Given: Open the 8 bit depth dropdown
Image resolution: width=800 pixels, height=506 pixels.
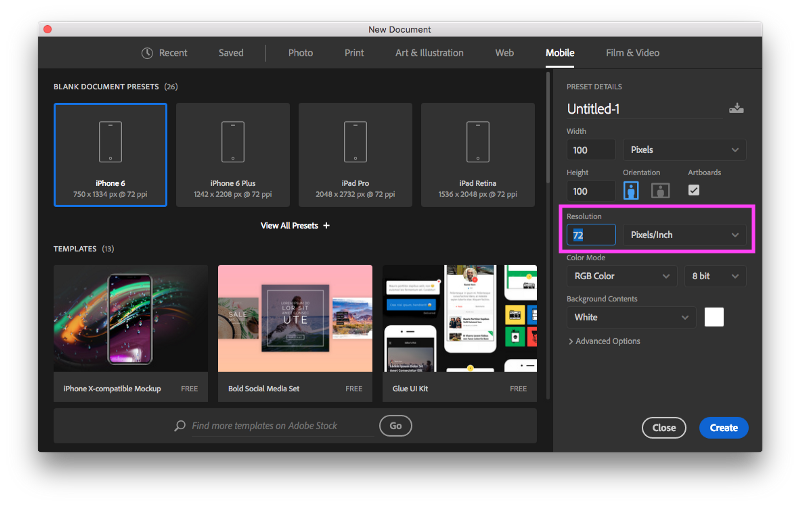Looking at the screenshot, I should click(715, 276).
